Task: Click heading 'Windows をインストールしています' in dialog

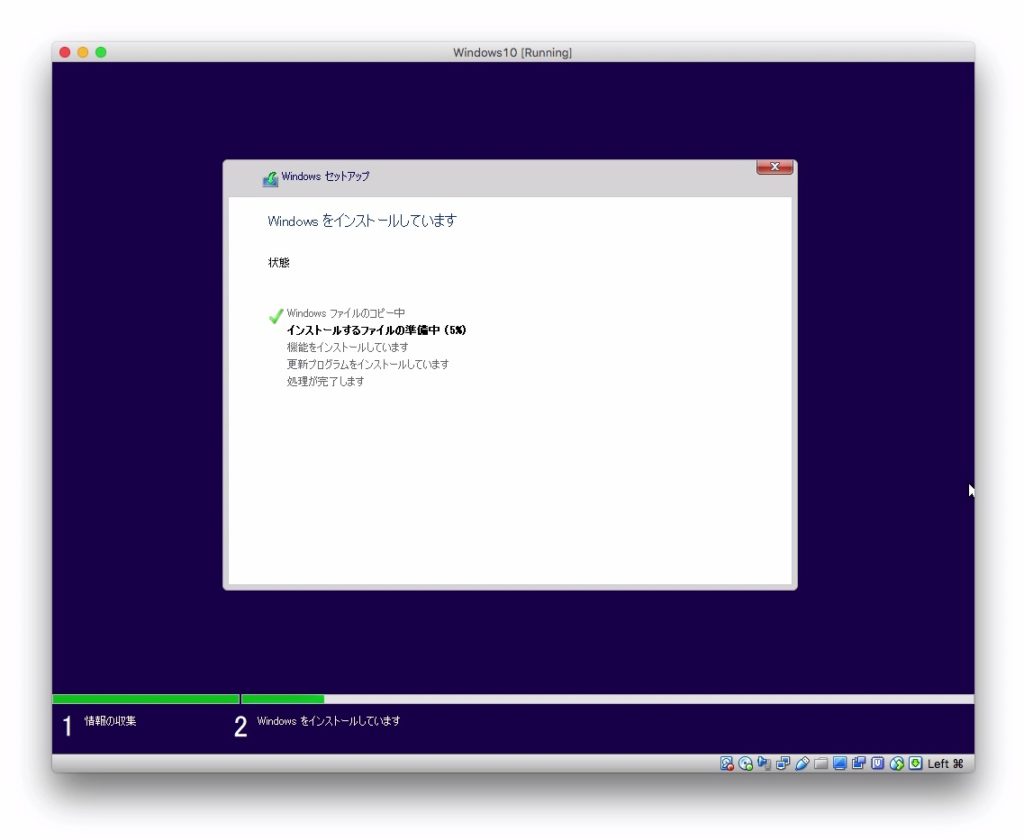Action: point(362,221)
